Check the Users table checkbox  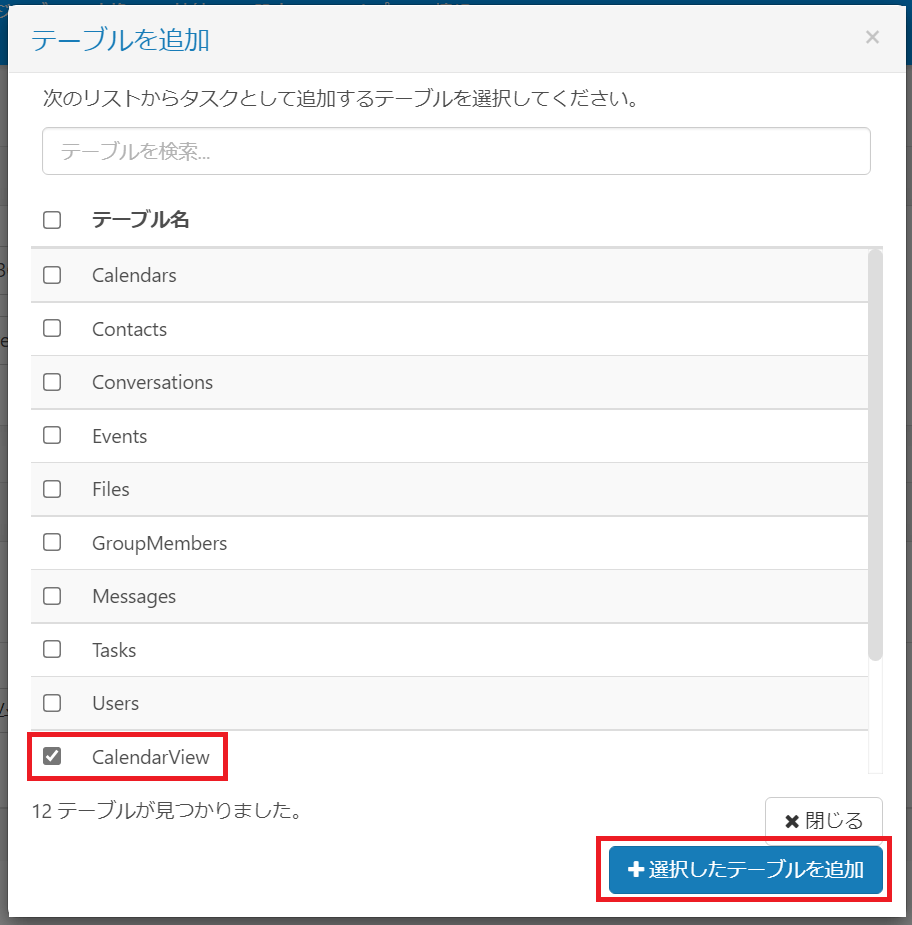tap(52, 703)
